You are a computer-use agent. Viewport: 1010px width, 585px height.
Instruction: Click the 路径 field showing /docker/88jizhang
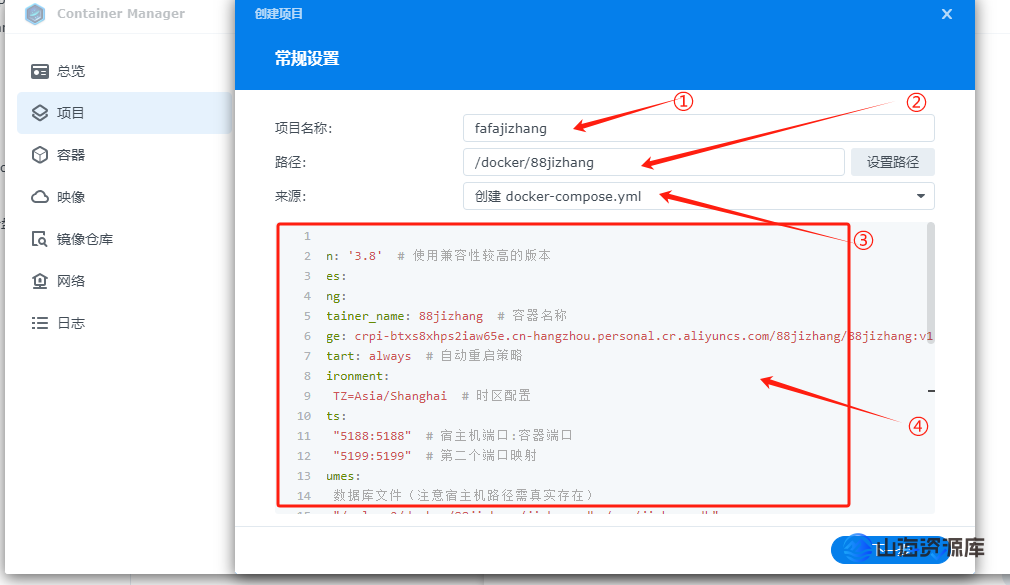(x=653, y=162)
